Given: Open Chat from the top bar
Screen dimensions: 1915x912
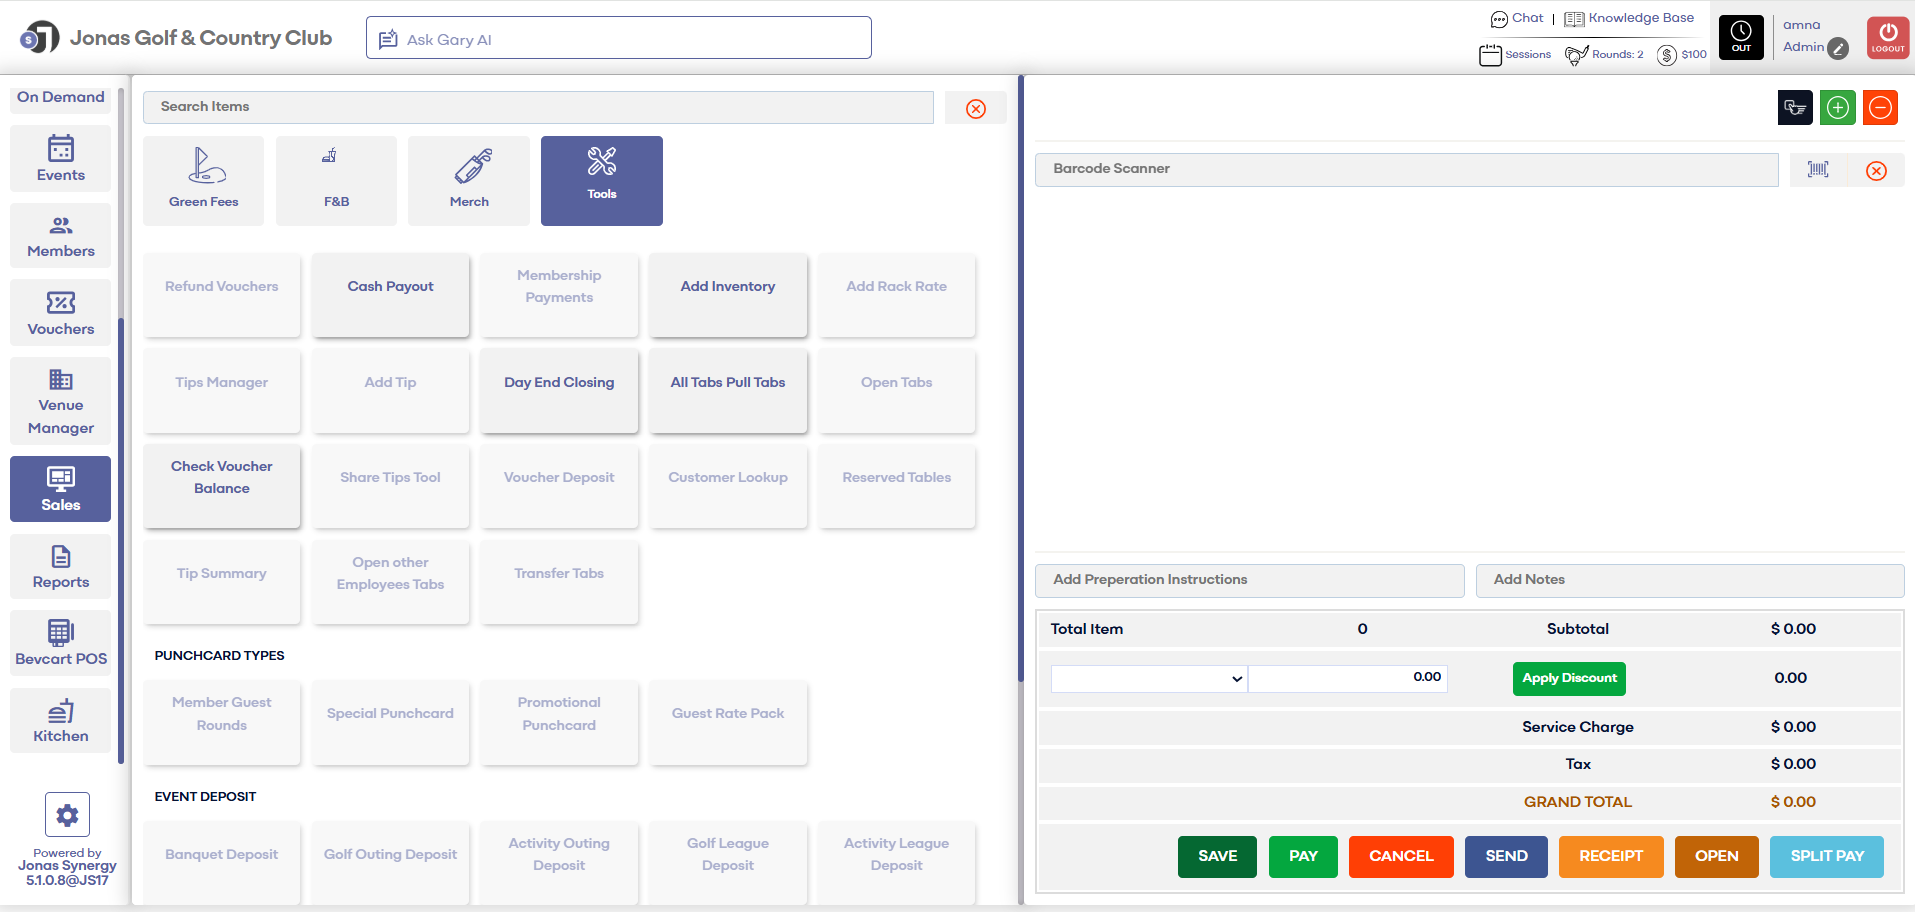Looking at the screenshot, I should tap(1517, 18).
